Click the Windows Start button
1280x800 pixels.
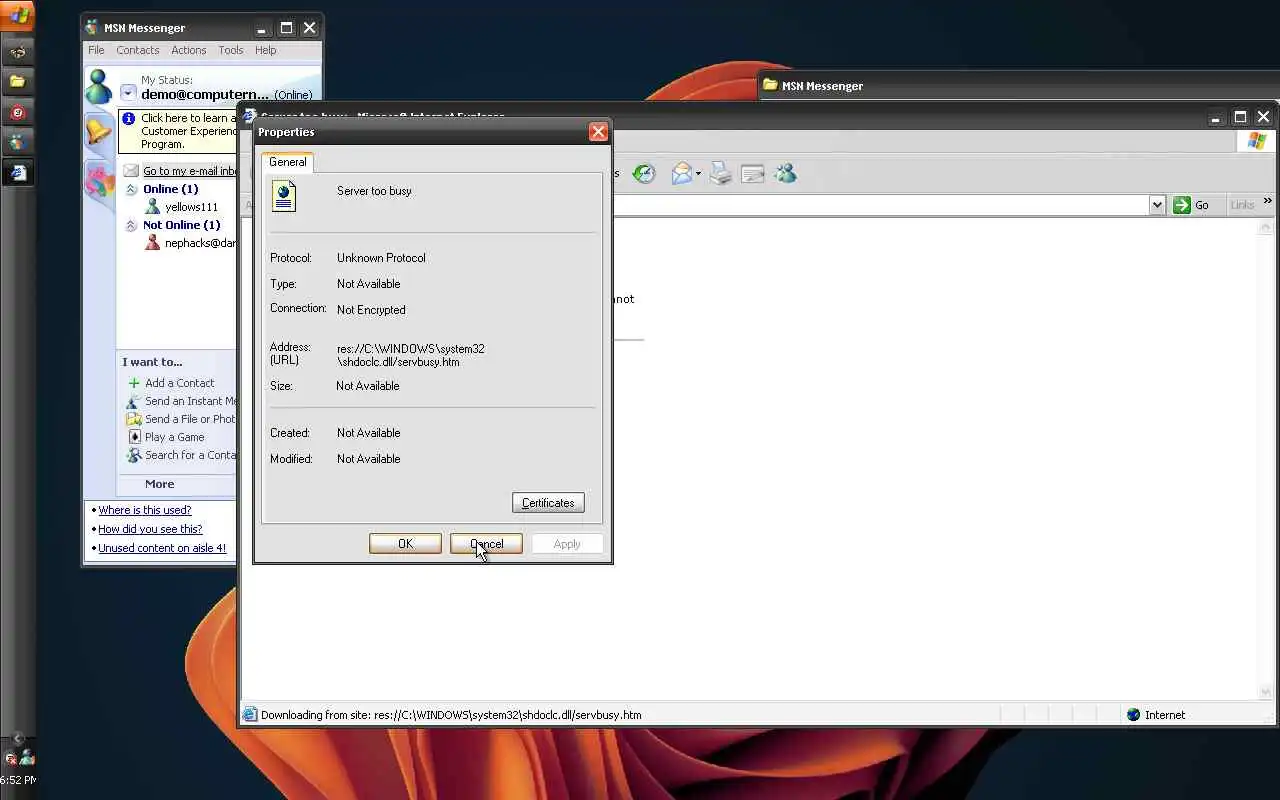click(x=18, y=15)
